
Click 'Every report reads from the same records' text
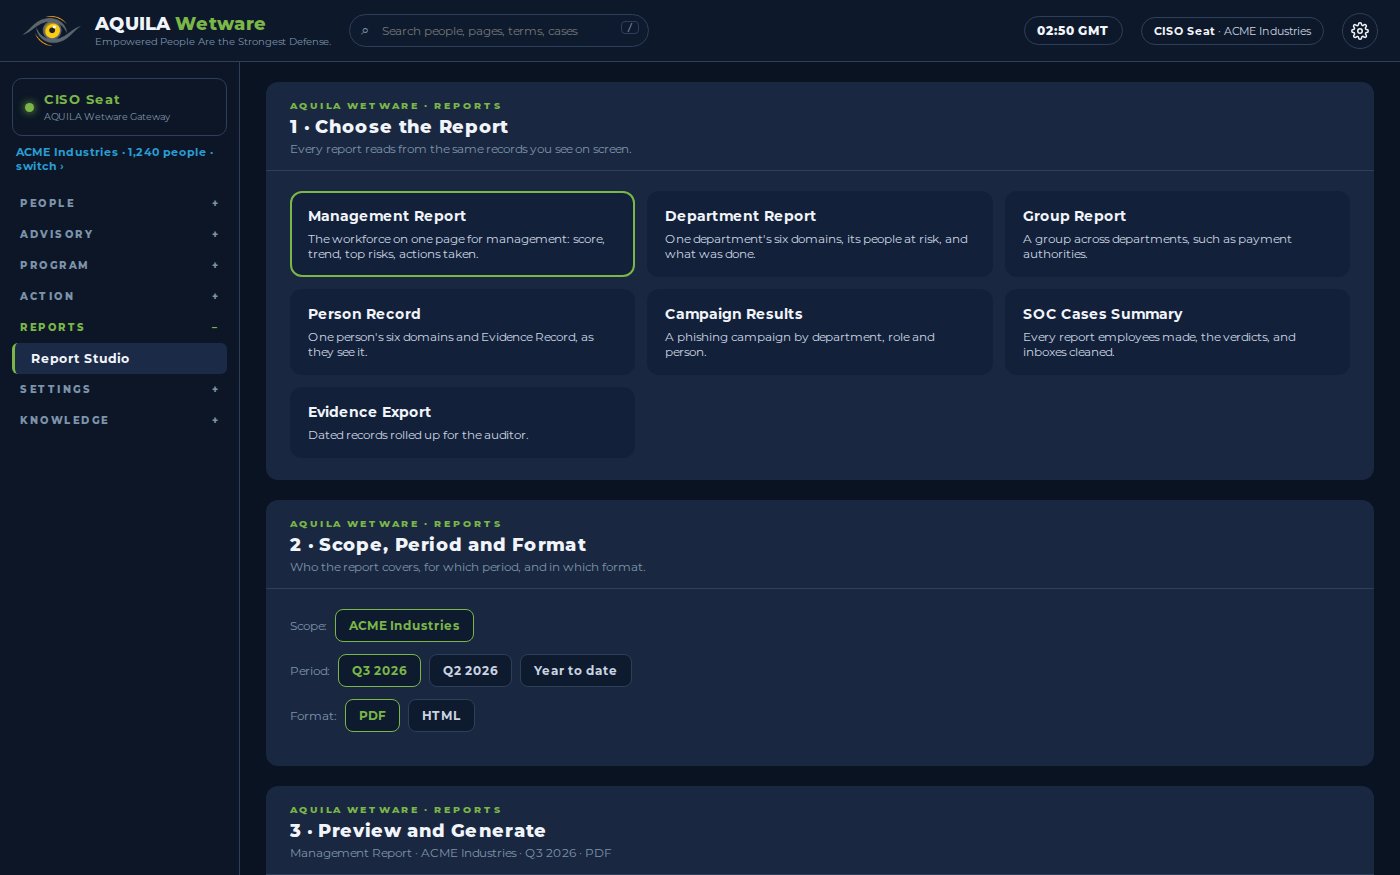(x=461, y=149)
